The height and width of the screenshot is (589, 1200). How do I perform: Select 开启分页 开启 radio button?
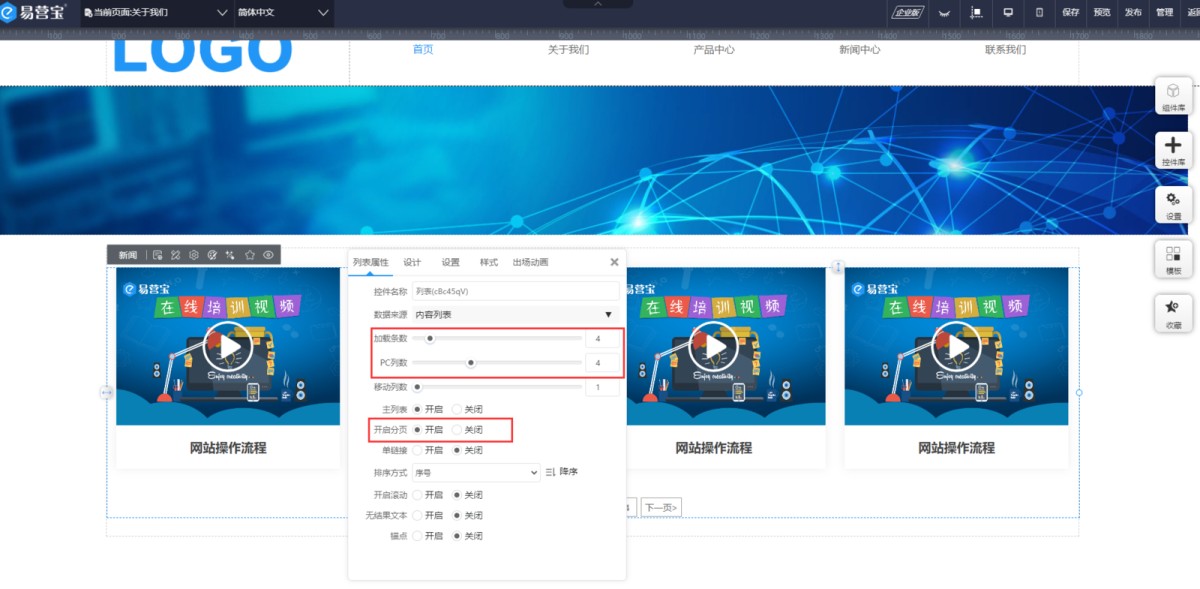point(417,430)
